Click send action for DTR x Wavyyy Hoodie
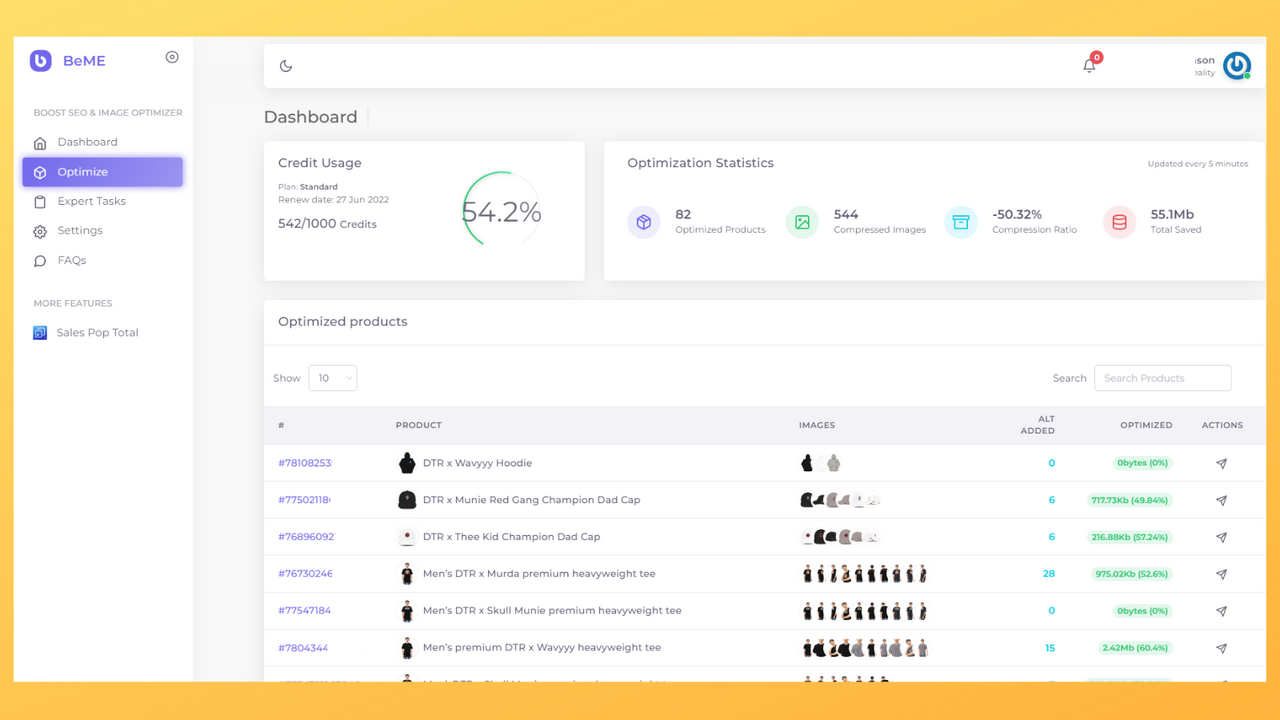 pos(1221,464)
